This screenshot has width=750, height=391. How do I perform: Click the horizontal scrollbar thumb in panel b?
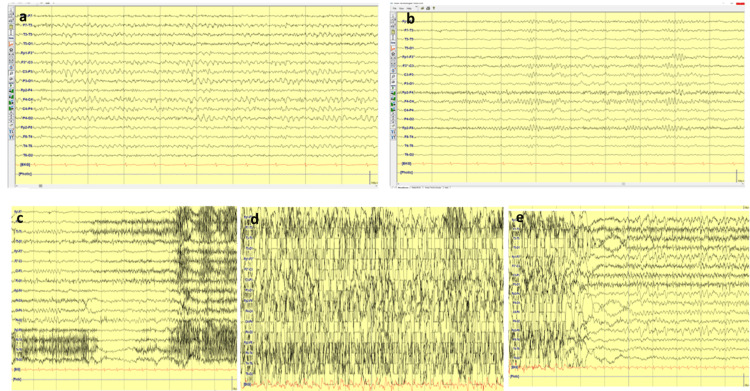pos(623,184)
